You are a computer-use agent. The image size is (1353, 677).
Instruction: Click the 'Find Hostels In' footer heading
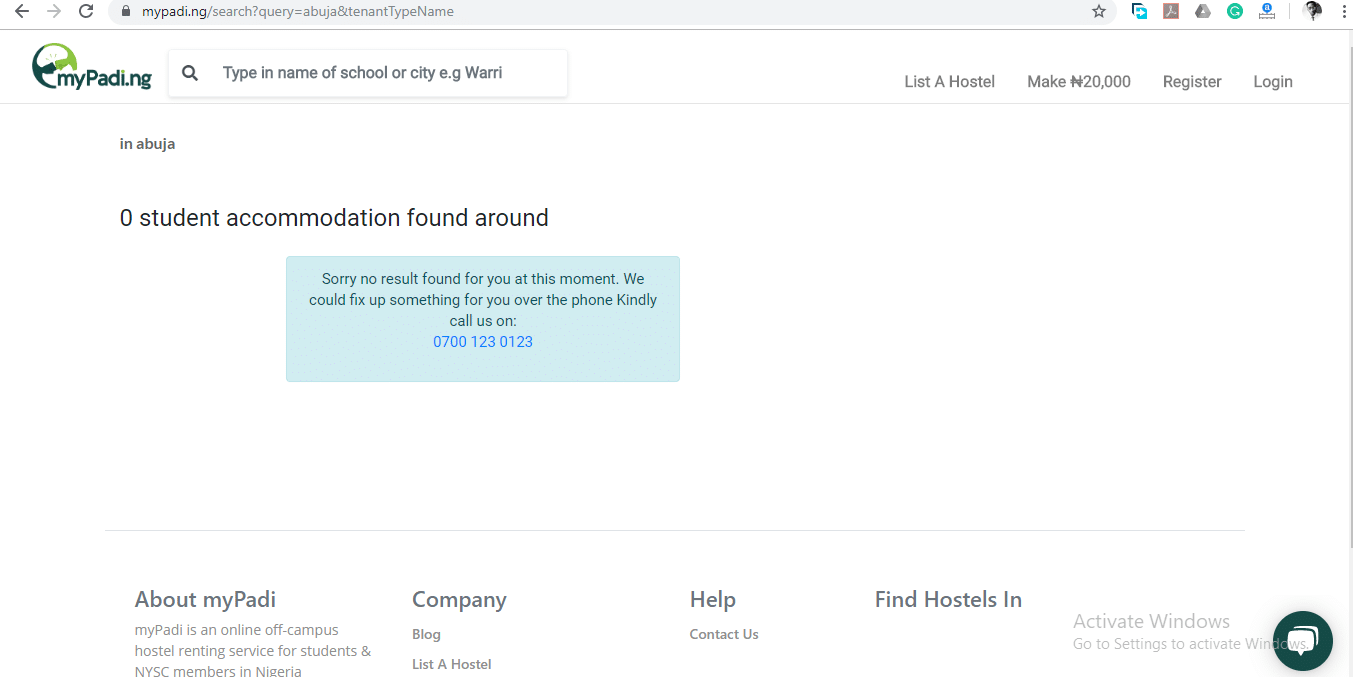(x=948, y=600)
